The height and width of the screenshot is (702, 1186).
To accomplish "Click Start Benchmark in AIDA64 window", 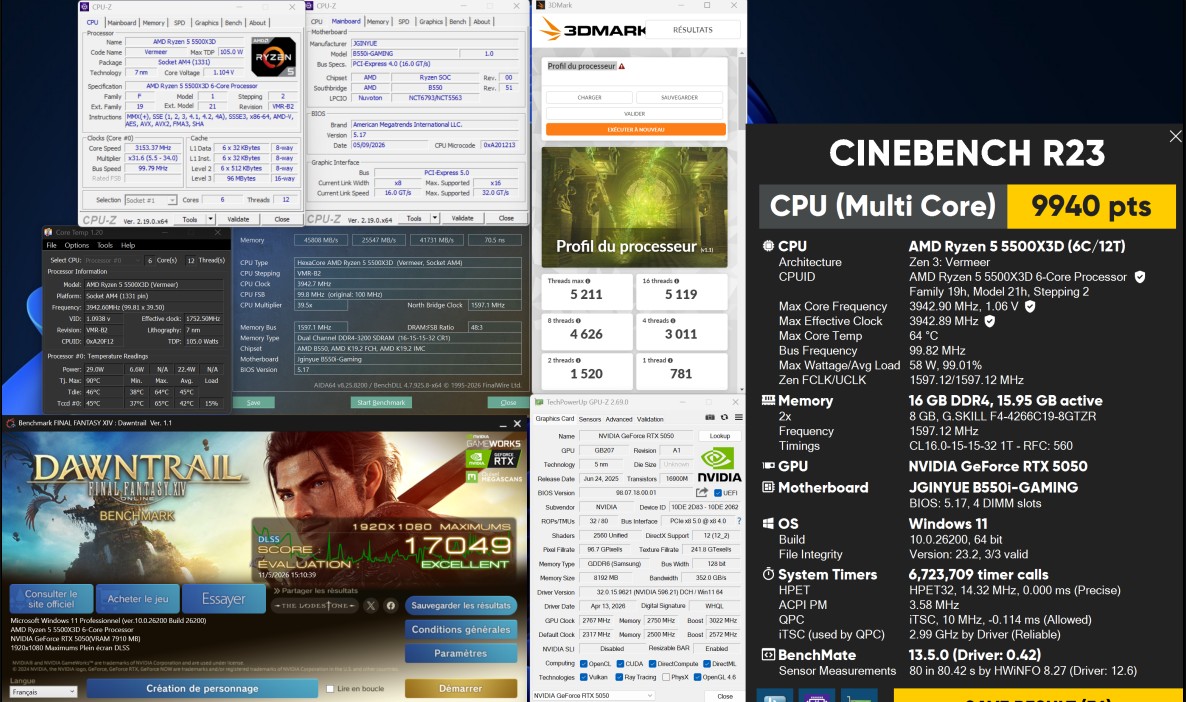I will coord(381,402).
